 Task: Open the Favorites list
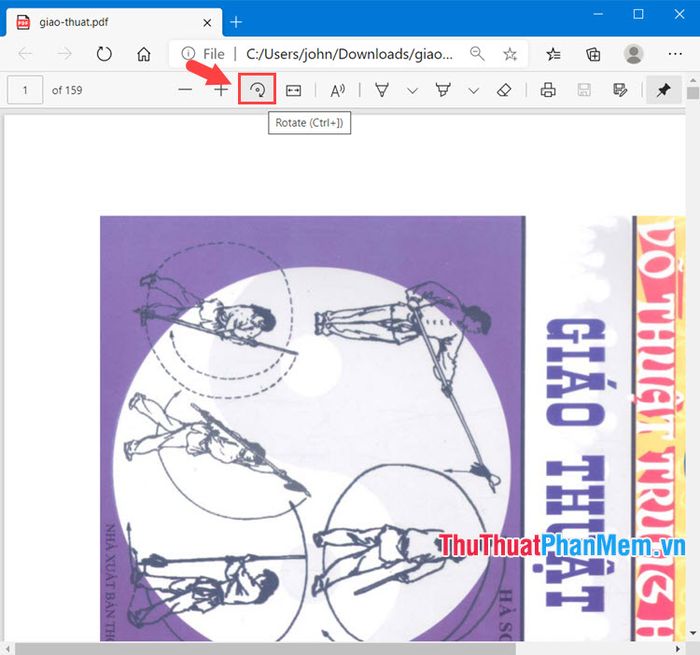(x=554, y=54)
